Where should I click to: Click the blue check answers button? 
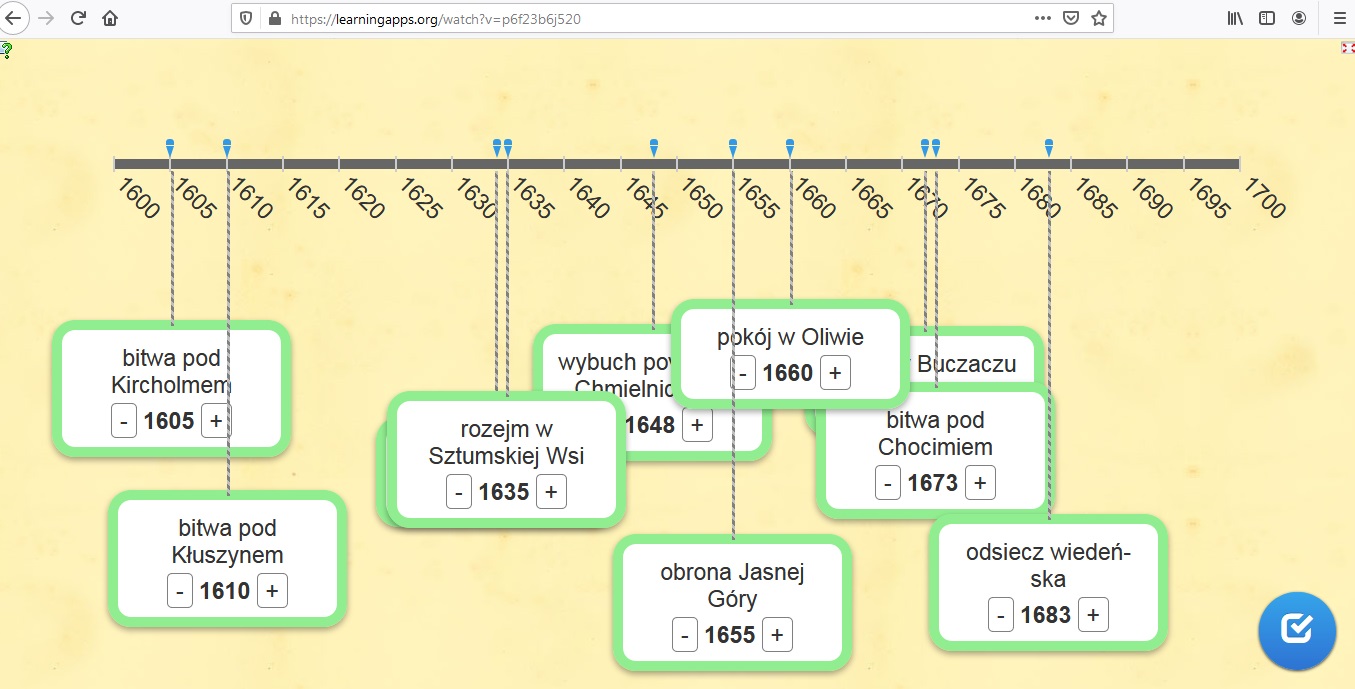[1296, 630]
